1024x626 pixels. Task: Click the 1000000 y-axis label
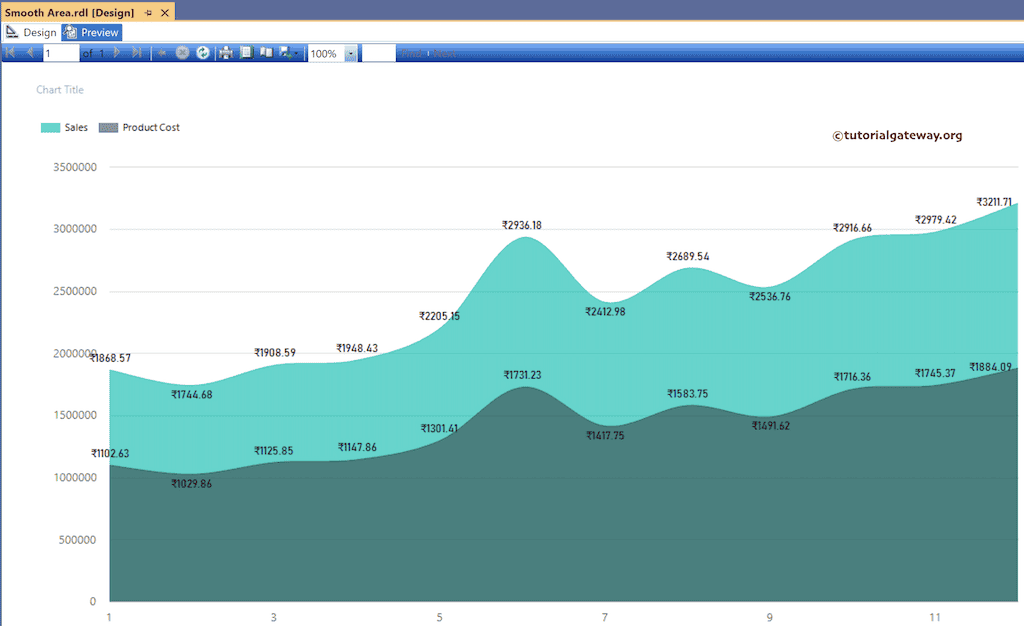pos(75,477)
